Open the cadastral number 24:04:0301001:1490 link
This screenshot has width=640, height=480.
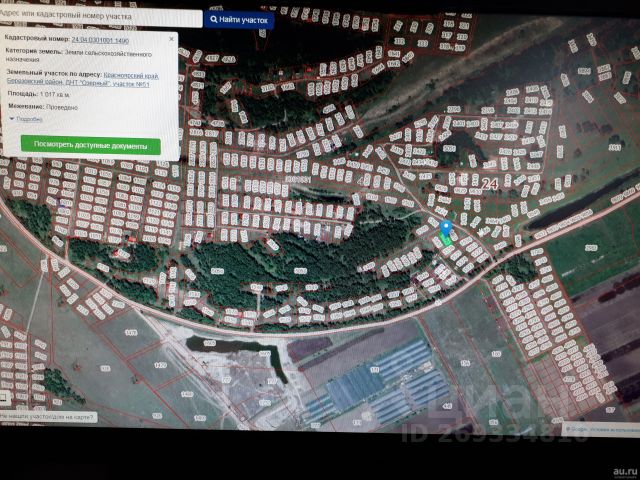click(x=100, y=40)
